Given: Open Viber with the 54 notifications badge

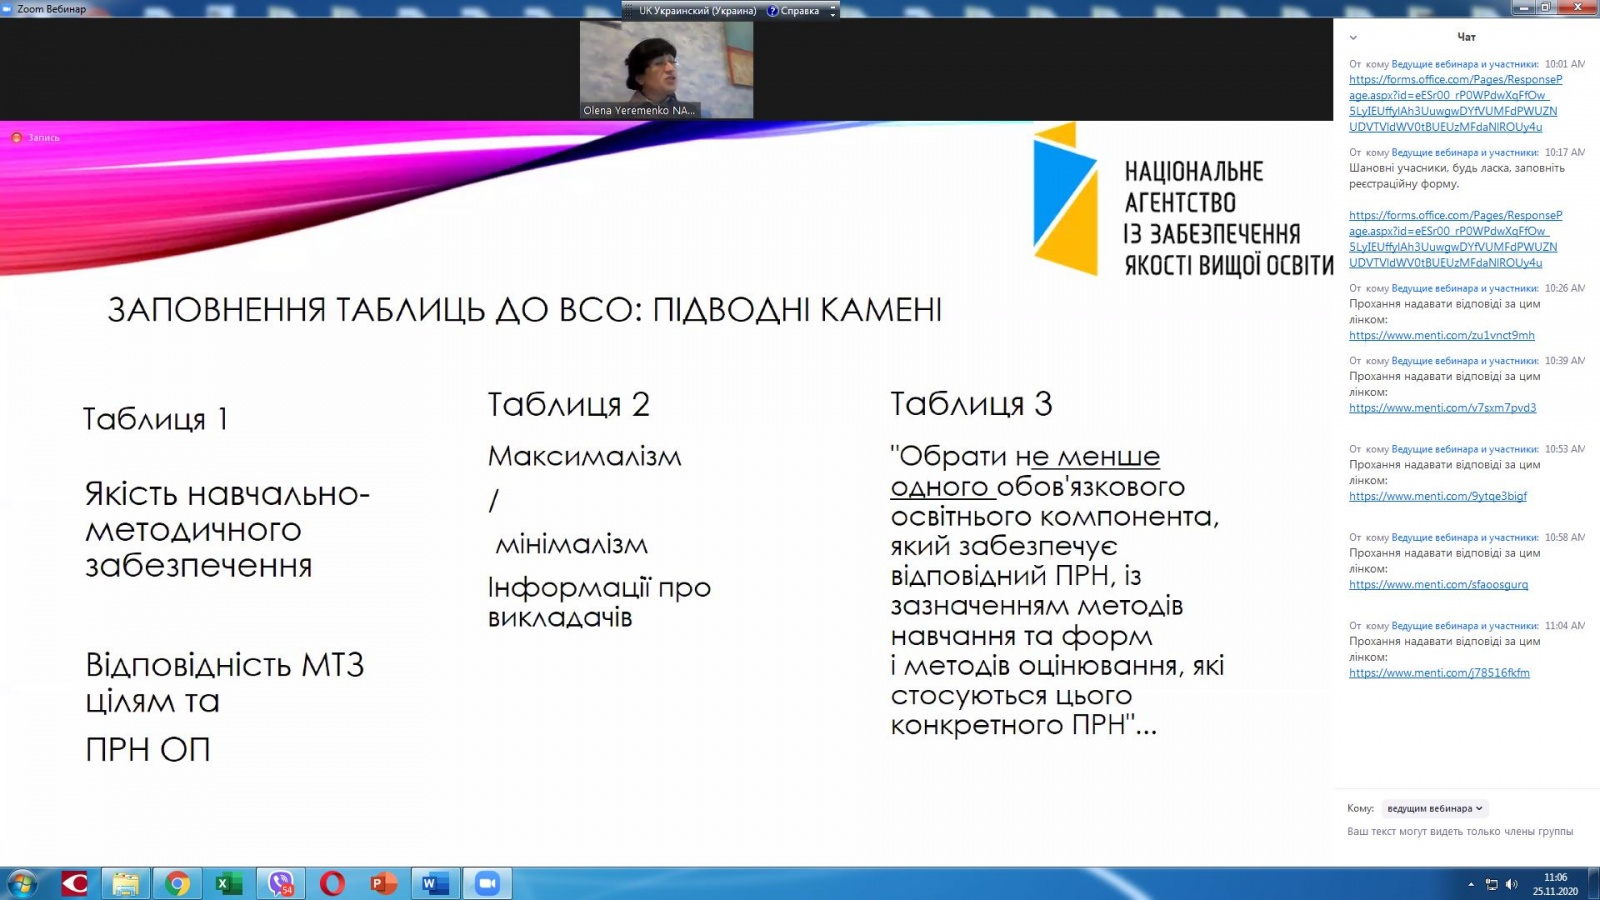Looking at the screenshot, I should (x=281, y=884).
